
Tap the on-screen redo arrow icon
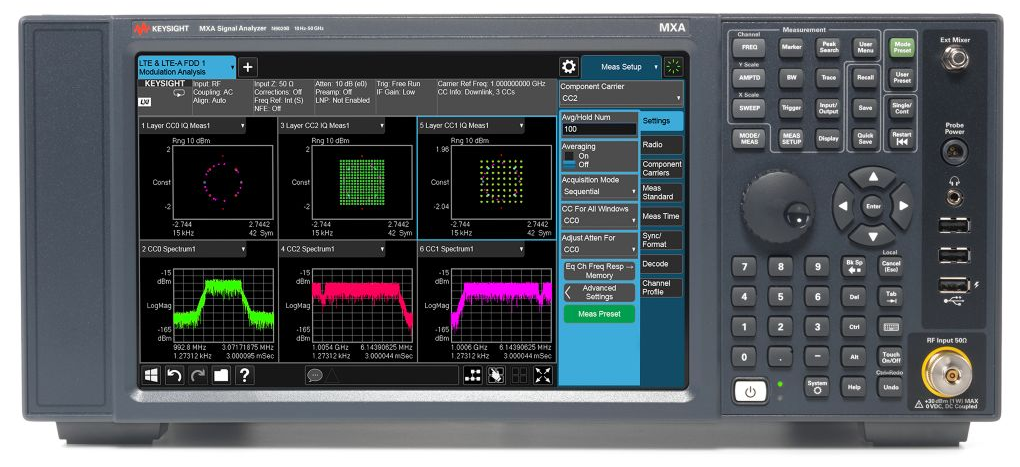pyautogui.click(x=198, y=375)
